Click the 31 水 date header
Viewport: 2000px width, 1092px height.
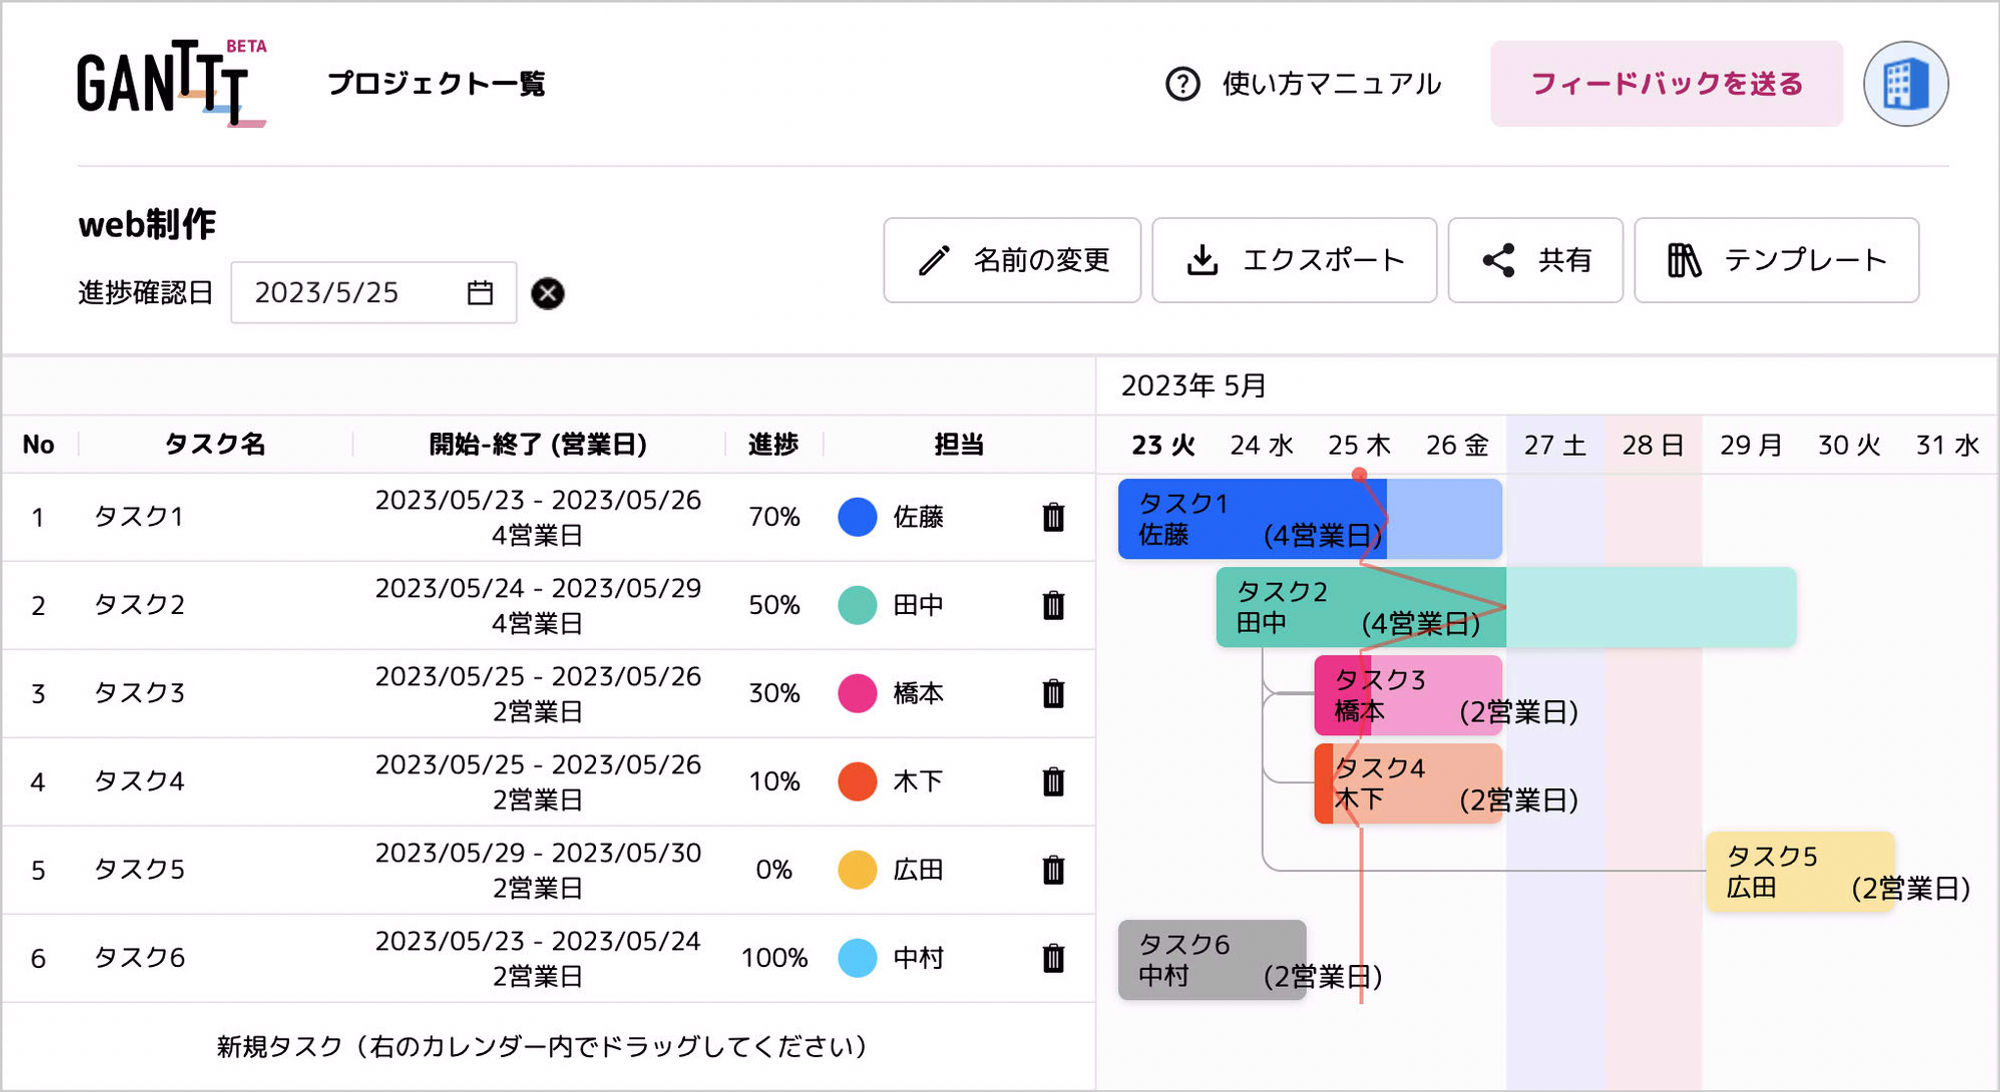tap(1947, 445)
